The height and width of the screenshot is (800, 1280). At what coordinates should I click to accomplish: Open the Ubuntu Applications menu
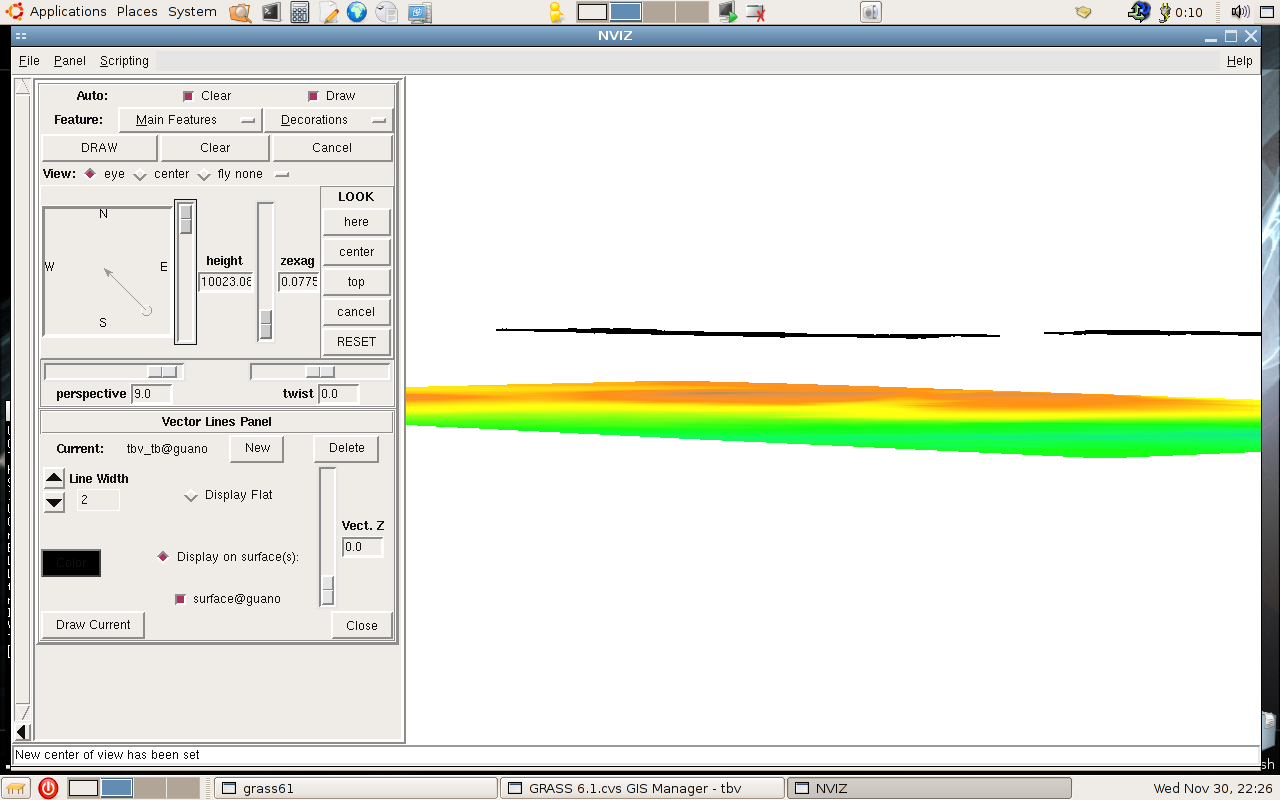pyautogui.click(x=57, y=12)
